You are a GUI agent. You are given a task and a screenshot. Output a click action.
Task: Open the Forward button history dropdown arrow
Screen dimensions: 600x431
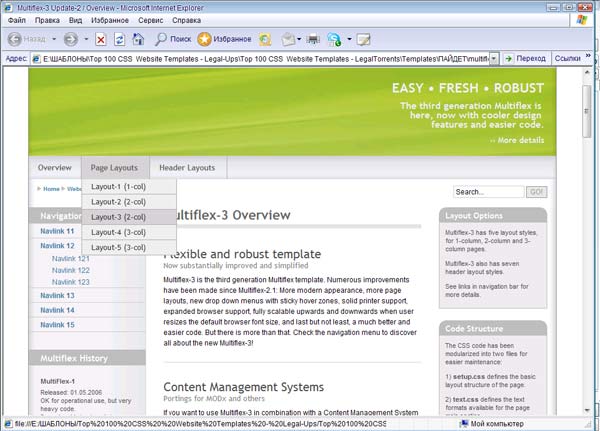click(86, 39)
